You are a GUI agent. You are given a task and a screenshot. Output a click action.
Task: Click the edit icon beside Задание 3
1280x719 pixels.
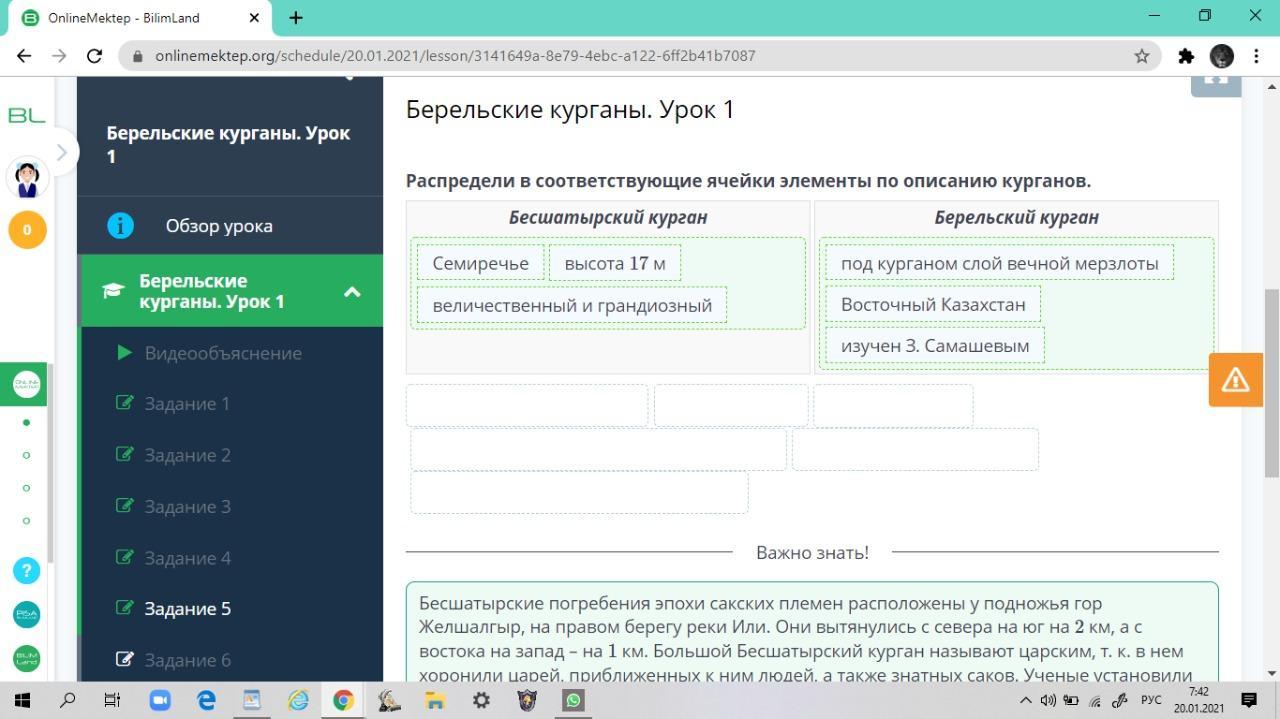[x=124, y=506]
